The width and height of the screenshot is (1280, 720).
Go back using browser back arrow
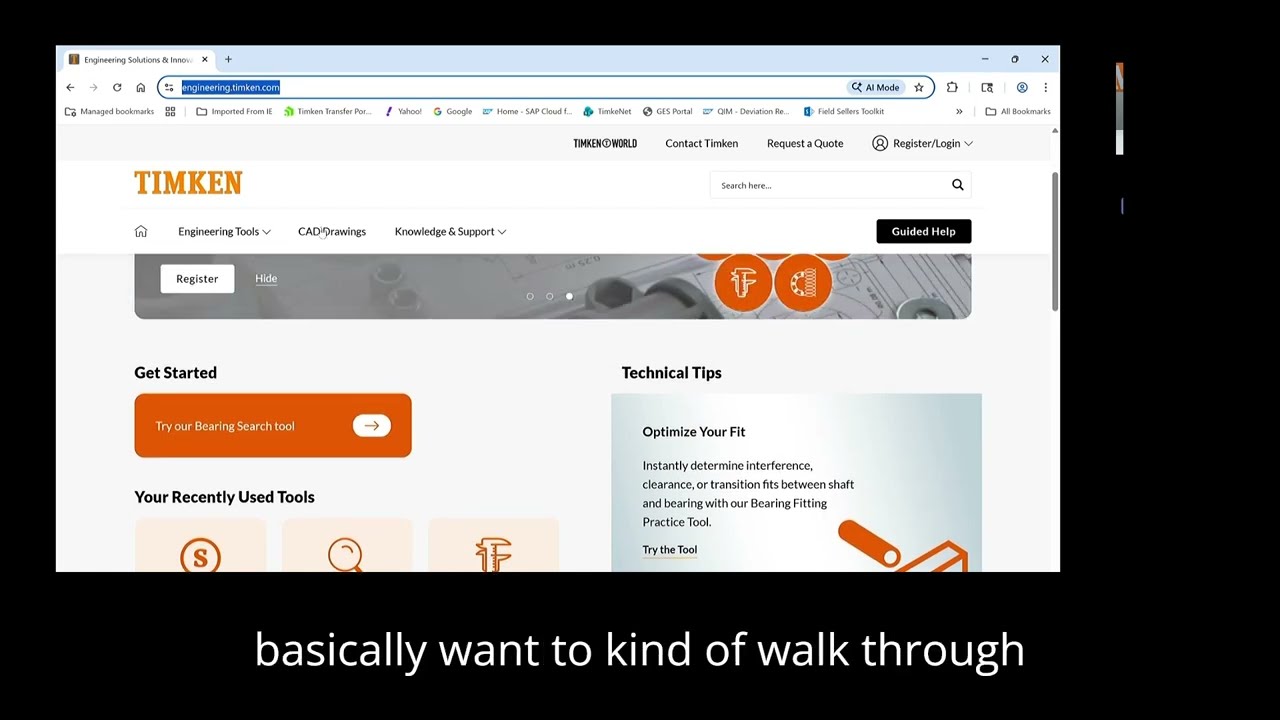[x=70, y=87]
